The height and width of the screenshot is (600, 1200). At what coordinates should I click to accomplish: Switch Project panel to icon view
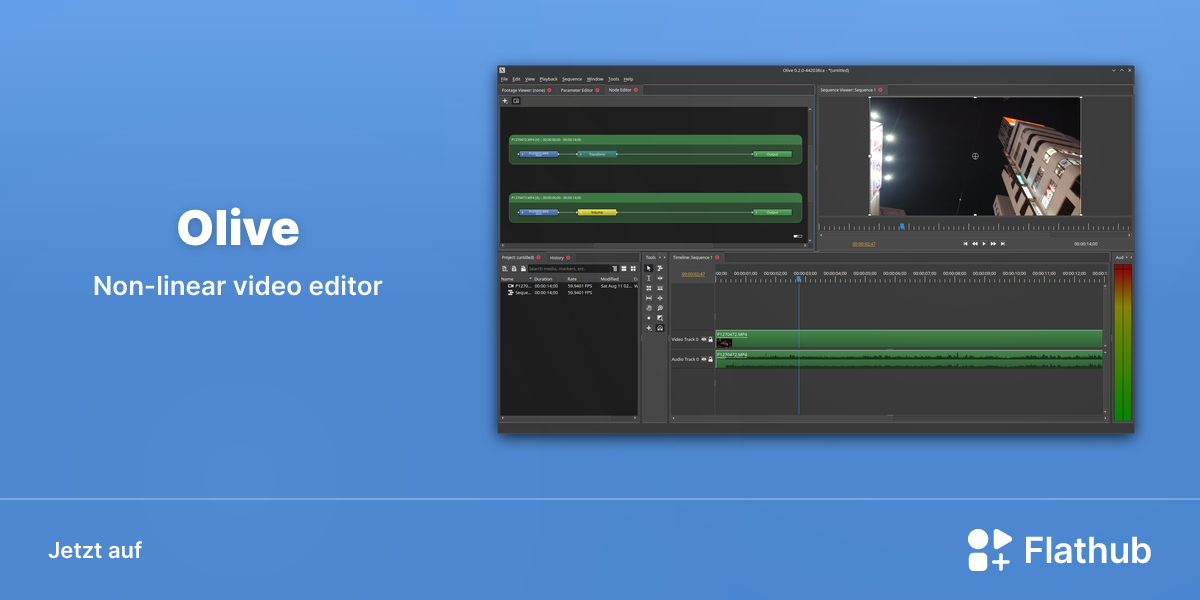(633, 269)
